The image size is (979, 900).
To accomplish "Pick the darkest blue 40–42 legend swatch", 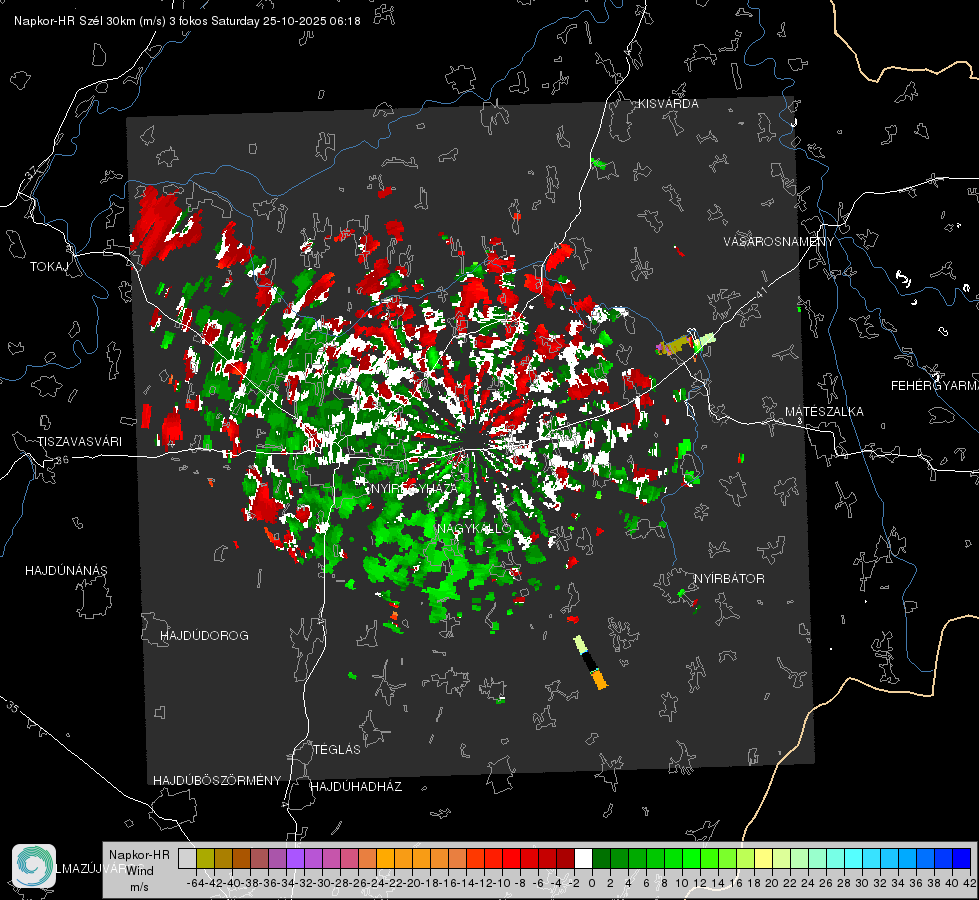I will pyautogui.click(x=962, y=858).
